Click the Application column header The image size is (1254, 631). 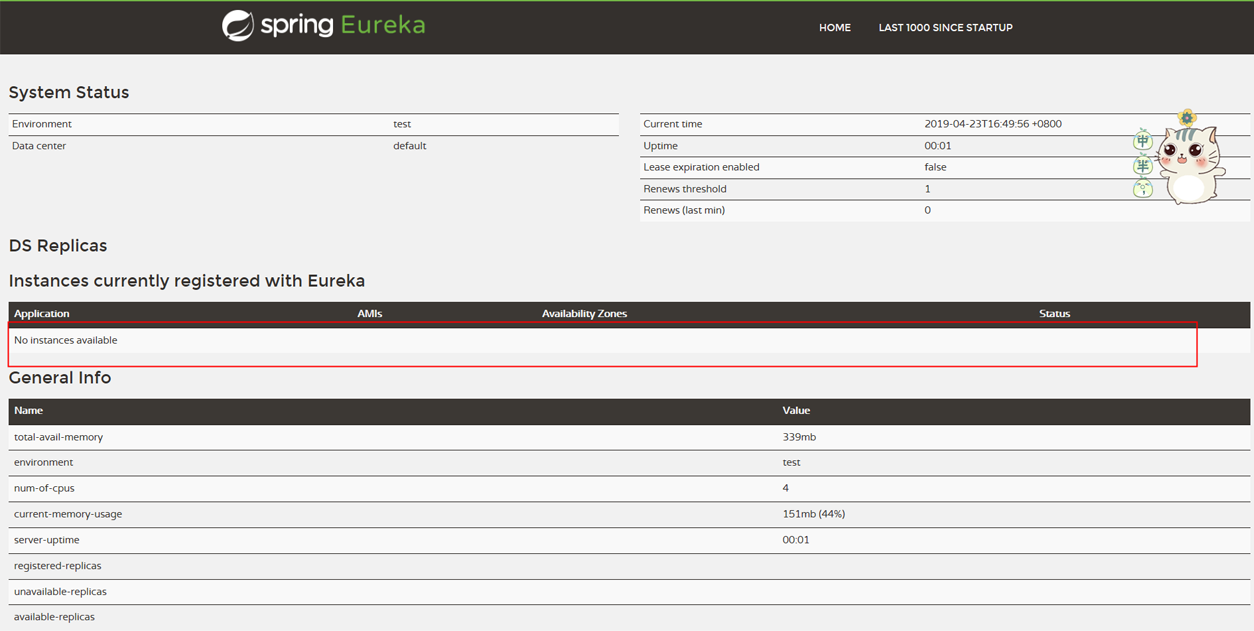point(42,314)
